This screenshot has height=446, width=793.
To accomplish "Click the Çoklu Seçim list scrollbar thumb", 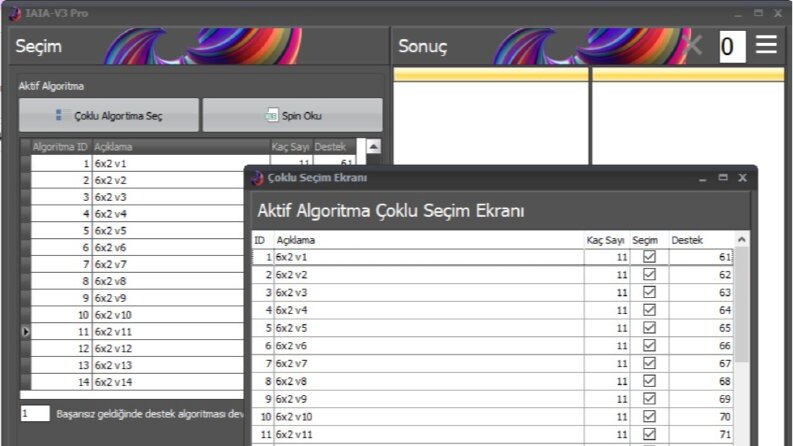I will tap(742, 304).
